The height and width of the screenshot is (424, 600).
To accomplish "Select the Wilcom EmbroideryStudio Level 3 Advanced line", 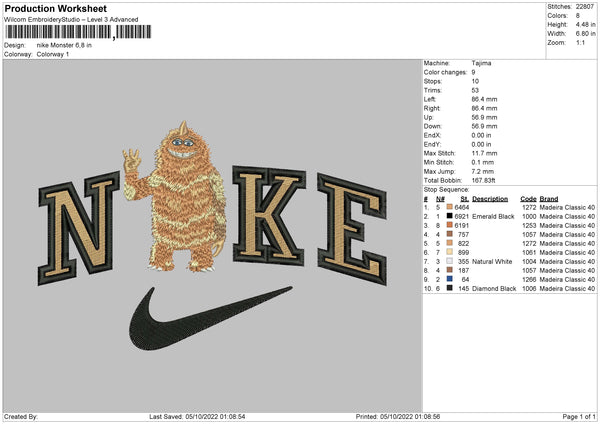I will tap(71, 20).
